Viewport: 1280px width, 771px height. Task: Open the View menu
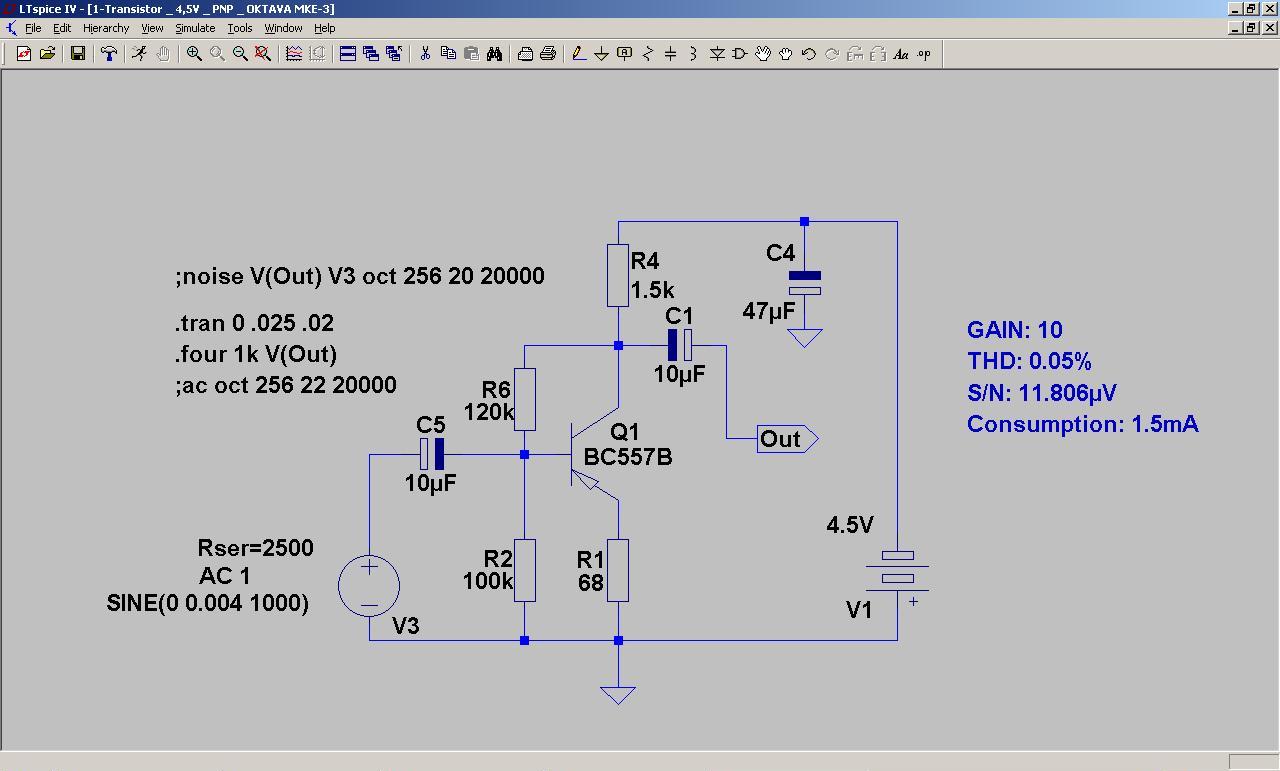click(152, 28)
